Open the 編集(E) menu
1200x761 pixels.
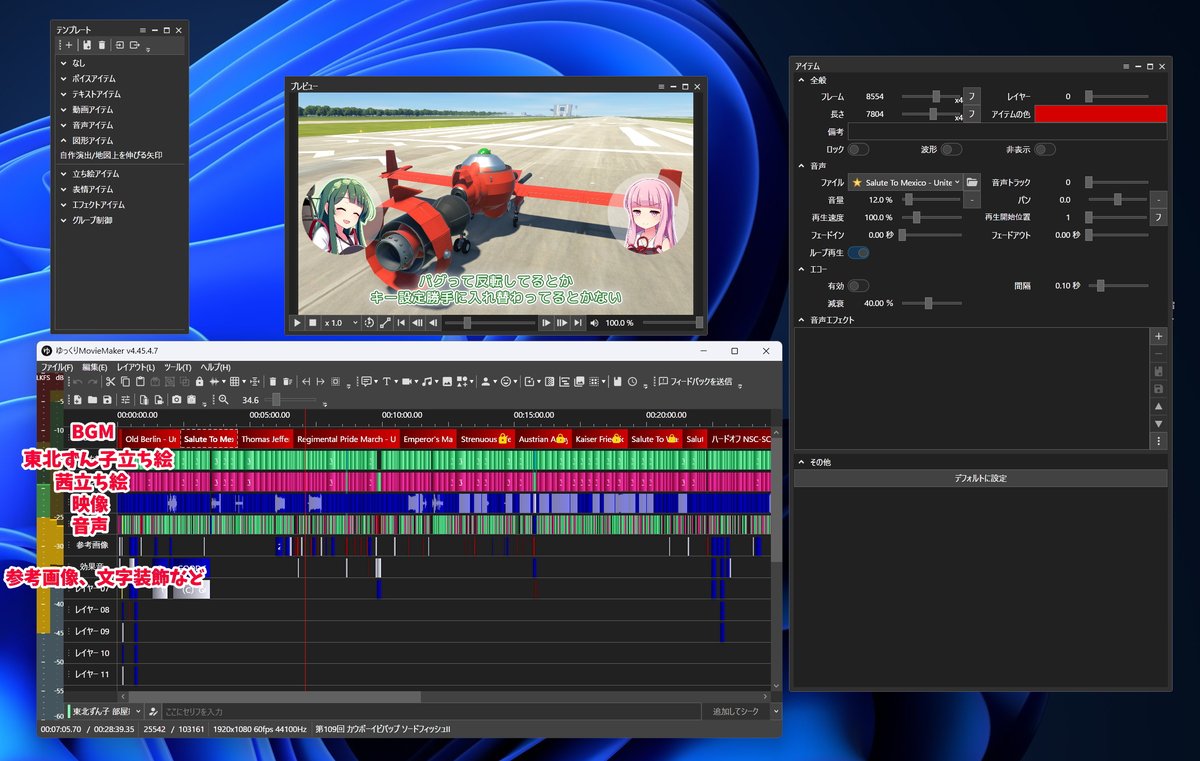95,367
